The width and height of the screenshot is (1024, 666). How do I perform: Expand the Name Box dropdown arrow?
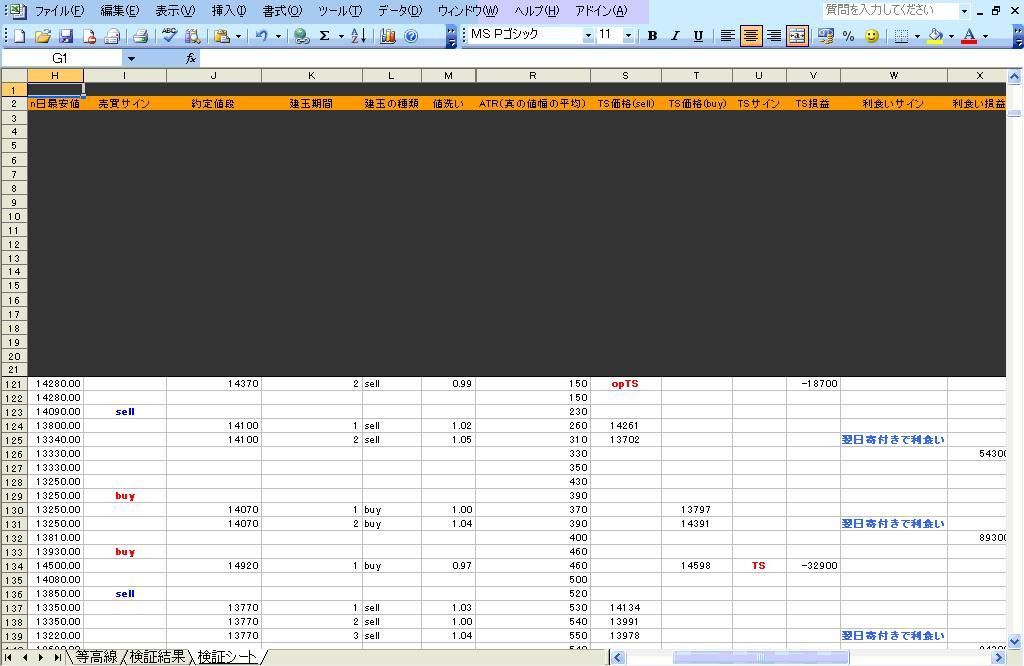(x=131, y=59)
